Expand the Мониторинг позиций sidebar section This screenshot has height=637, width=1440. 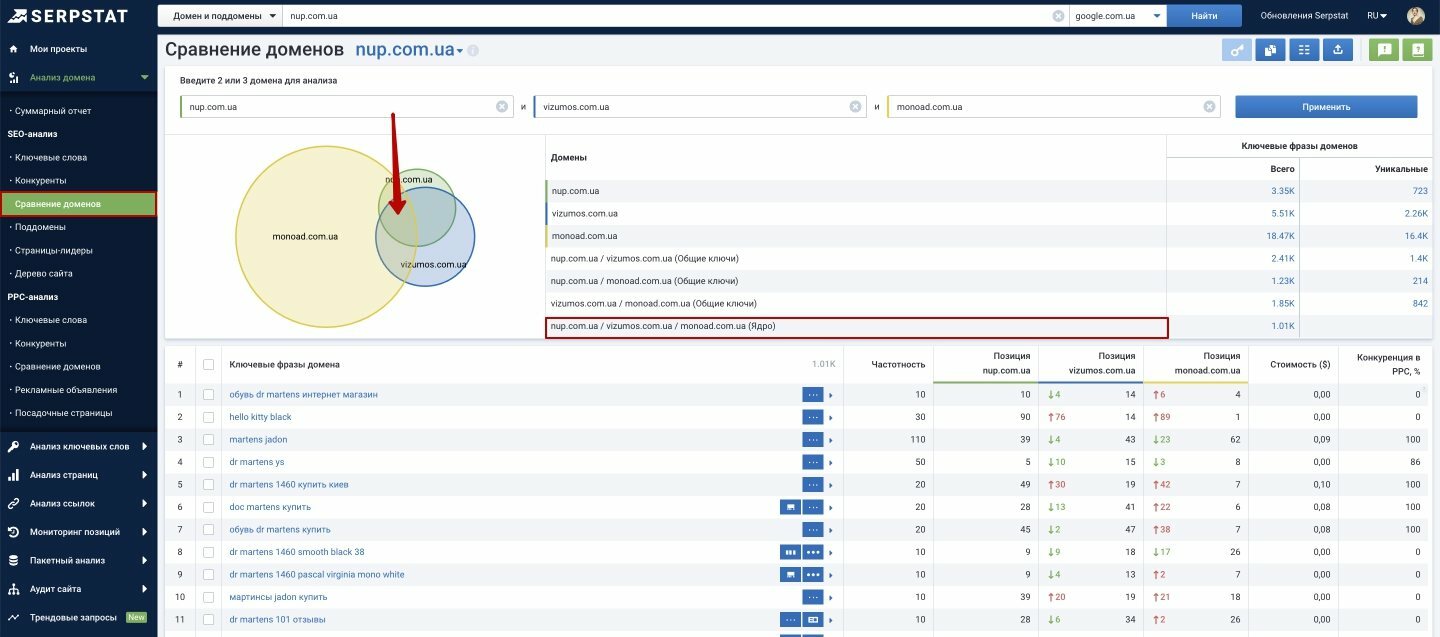point(144,532)
